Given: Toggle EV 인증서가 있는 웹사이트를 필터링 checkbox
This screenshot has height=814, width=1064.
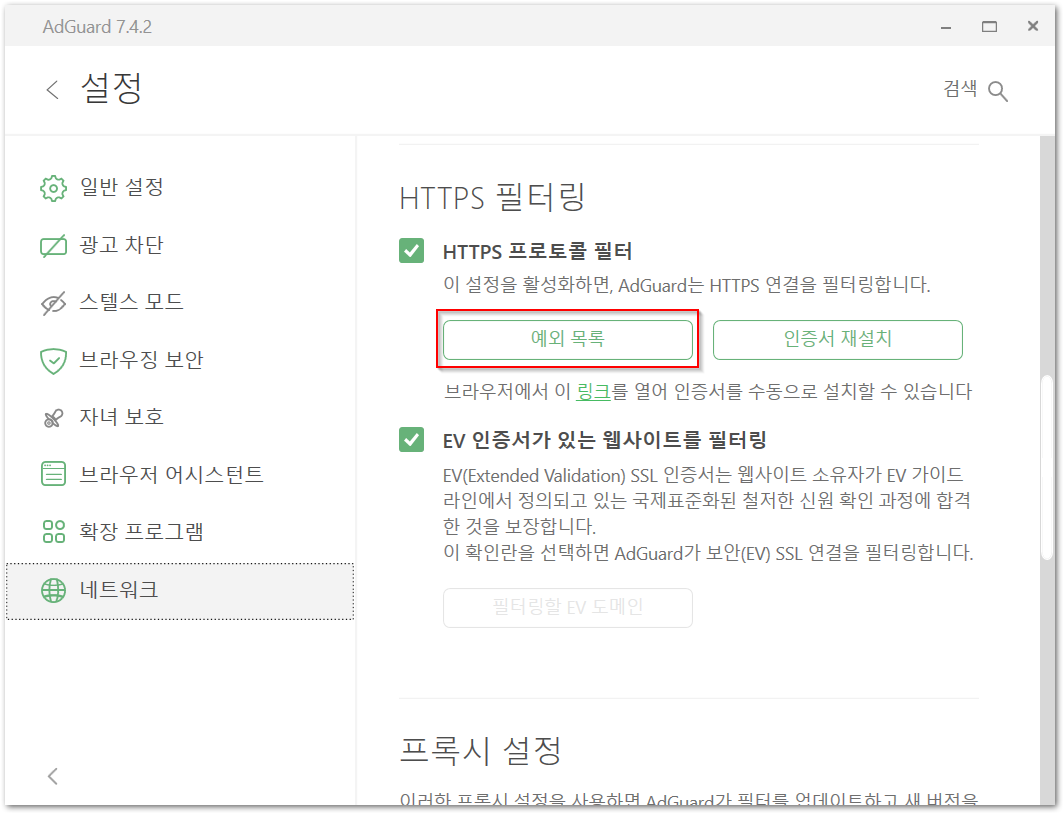Looking at the screenshot, I should point(411,440).
